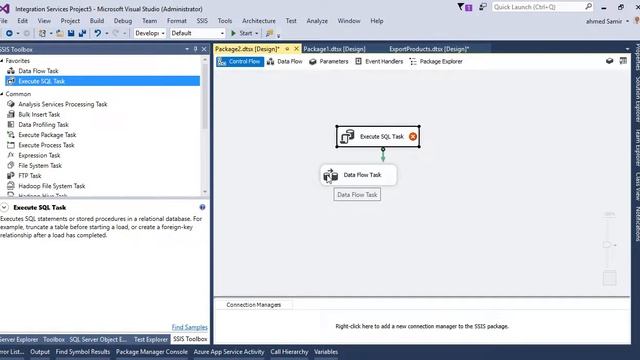
Task: Click the zoom fit-to-view box on canvas
Action: pyautogui.click(x=609, y=278)
